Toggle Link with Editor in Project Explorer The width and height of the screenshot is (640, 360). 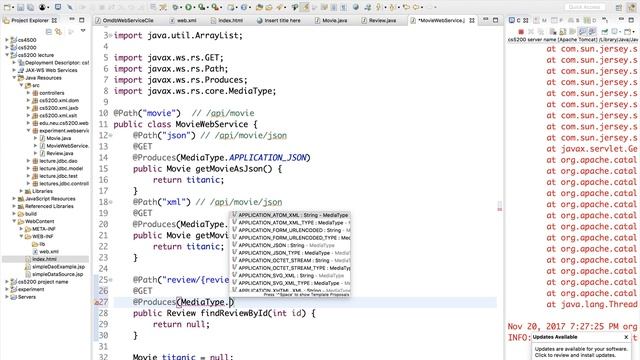coord(58,31)
